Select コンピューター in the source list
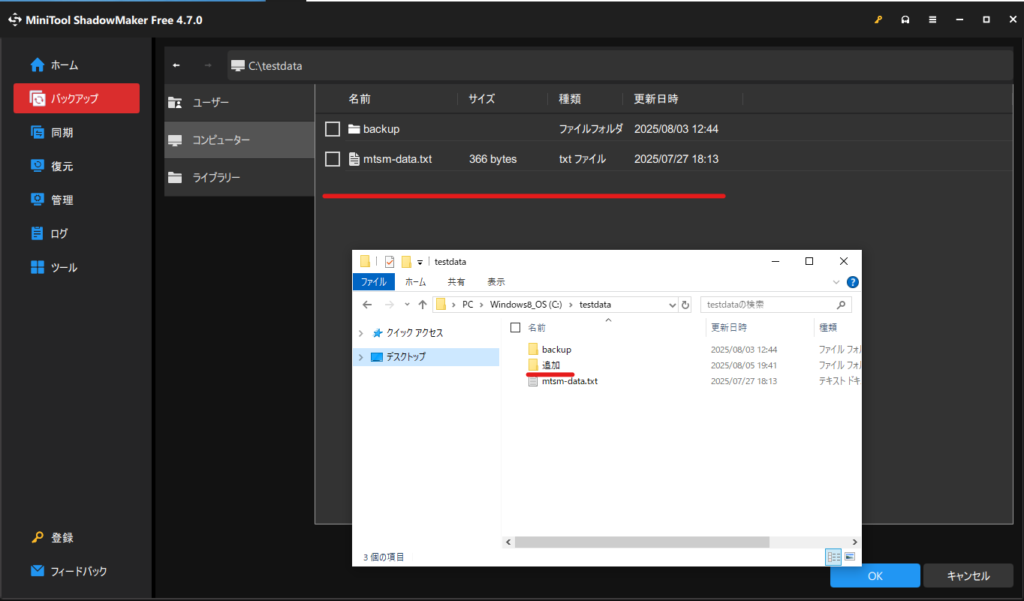This screenshot has height=601, width=1024. pyautogui.click(x=240, y=140)
